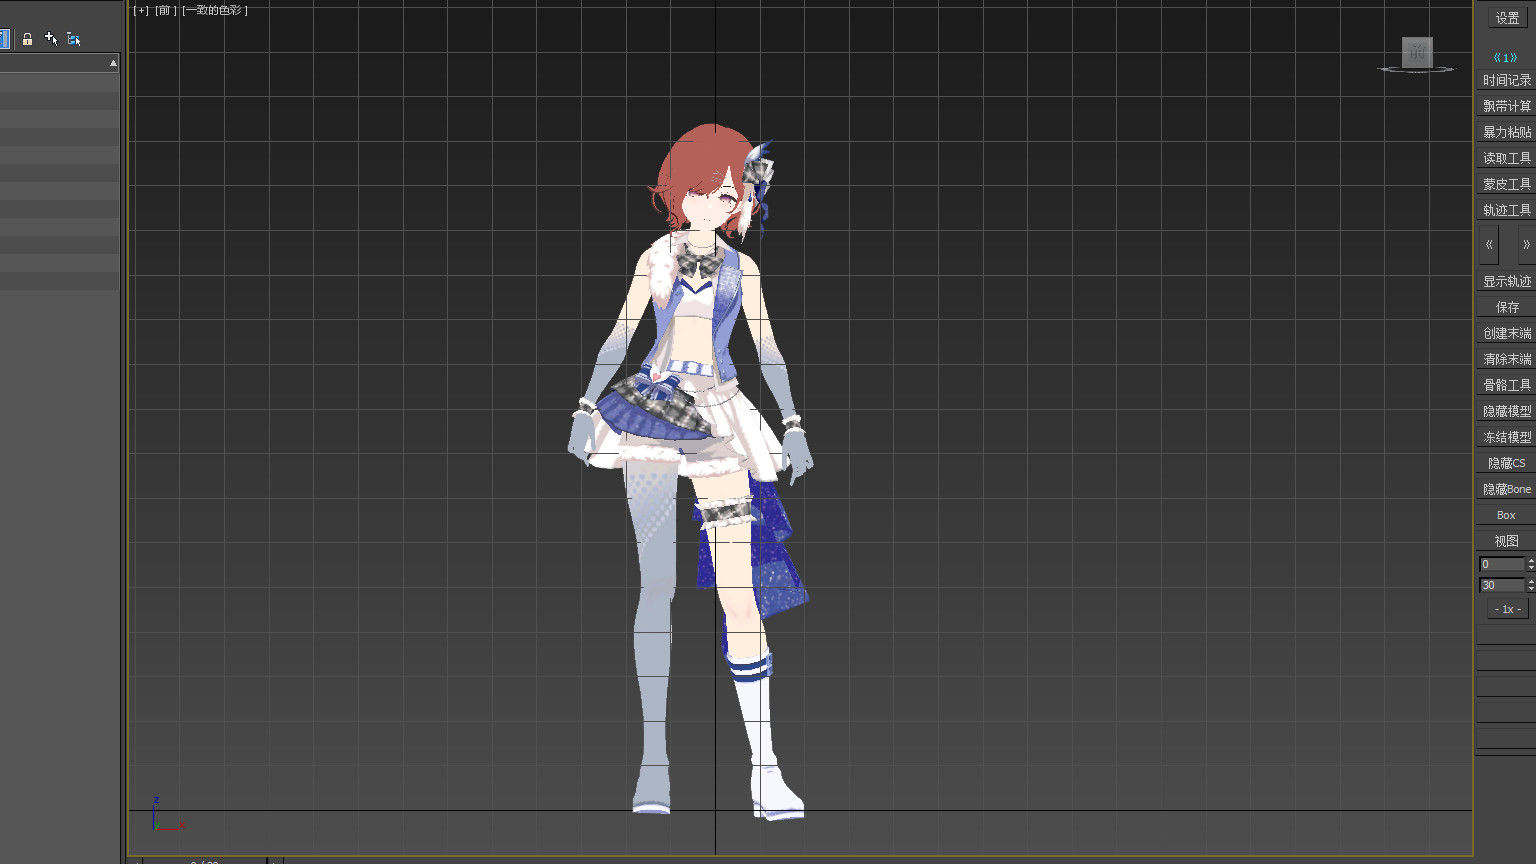The width and height of the screenshot is (1536, 864).
Task: Click the stepper arrows beside the 30 field
Action: pyautogui.click(x=1530, y=585)
